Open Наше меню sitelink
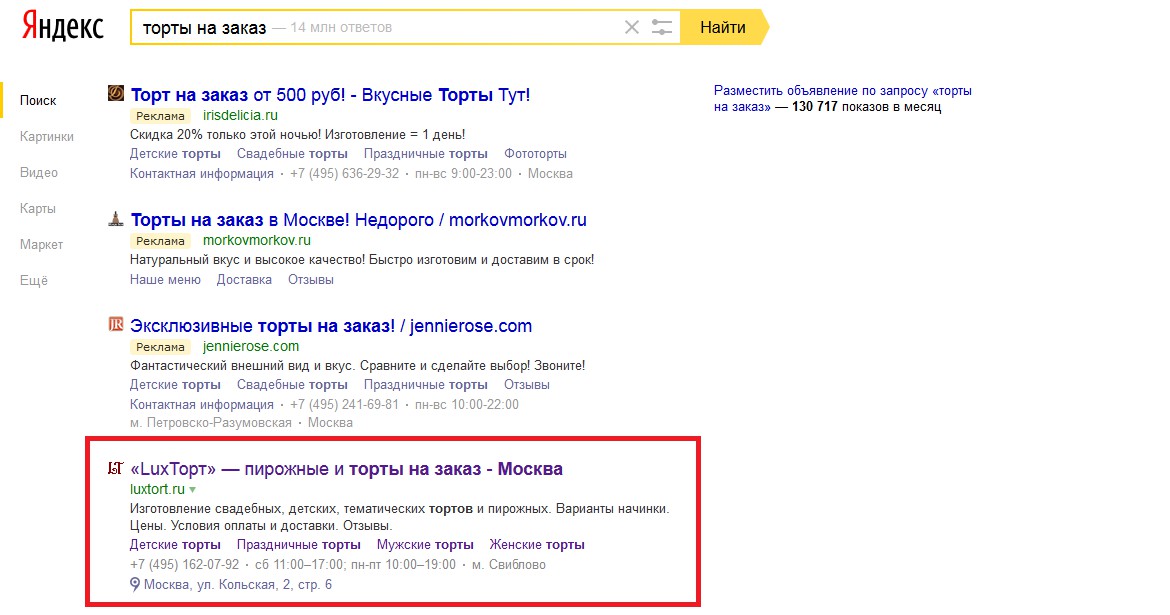 pyautogui.click(x=166, y=279)
